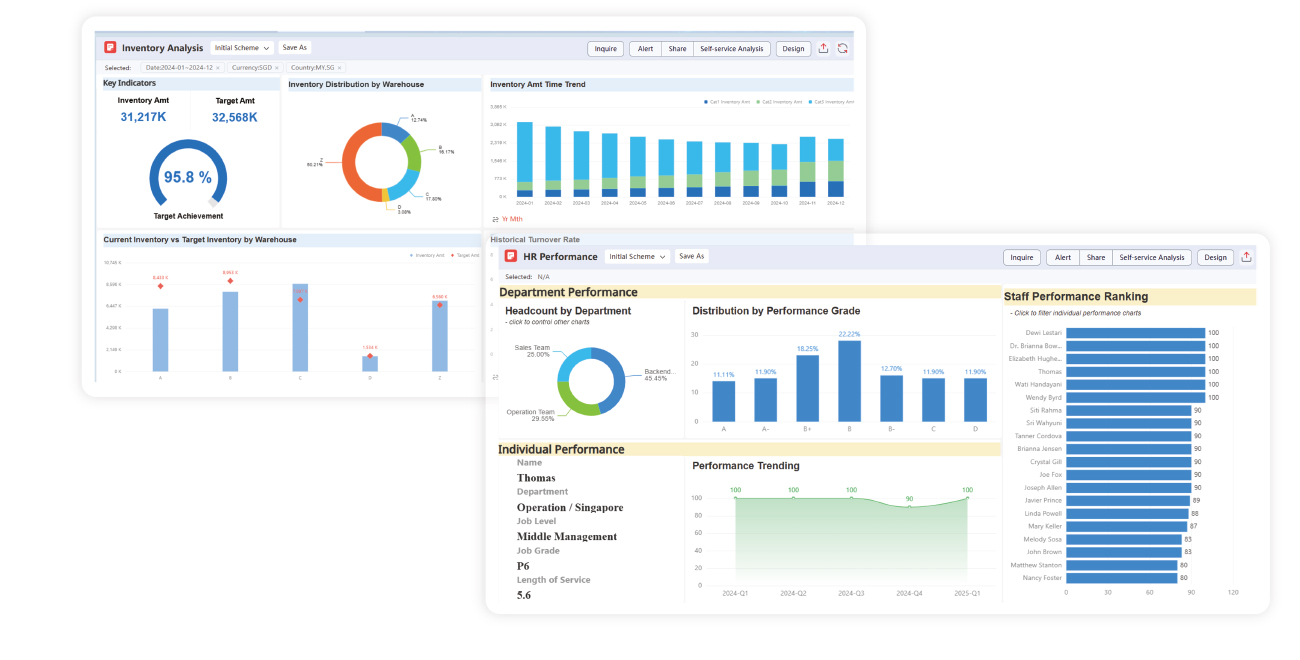Click the export icon in Inventory Analysis toolbar
Viewport: 1300px width, 660px height.
pos(823,48)
